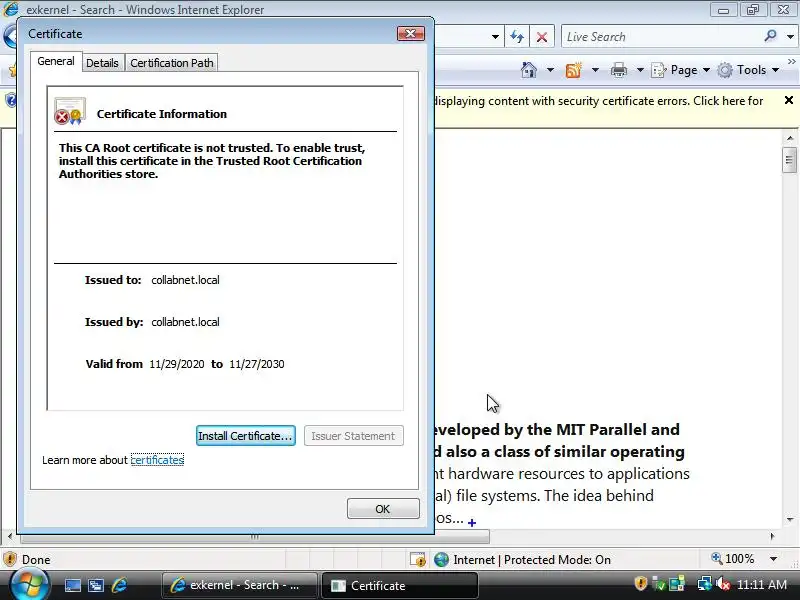The height and width of the screenshot is (600, 800).
Task: Expand the zoom level dropdown arrow
Action: [773, 559]
